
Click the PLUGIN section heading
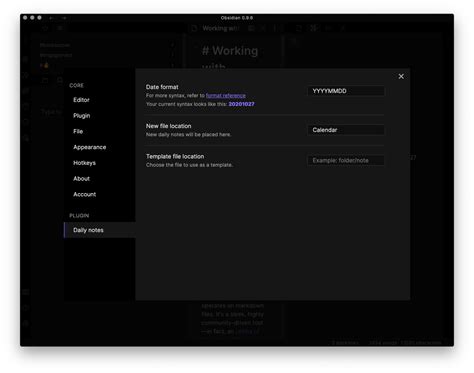[x=79, y=216]
